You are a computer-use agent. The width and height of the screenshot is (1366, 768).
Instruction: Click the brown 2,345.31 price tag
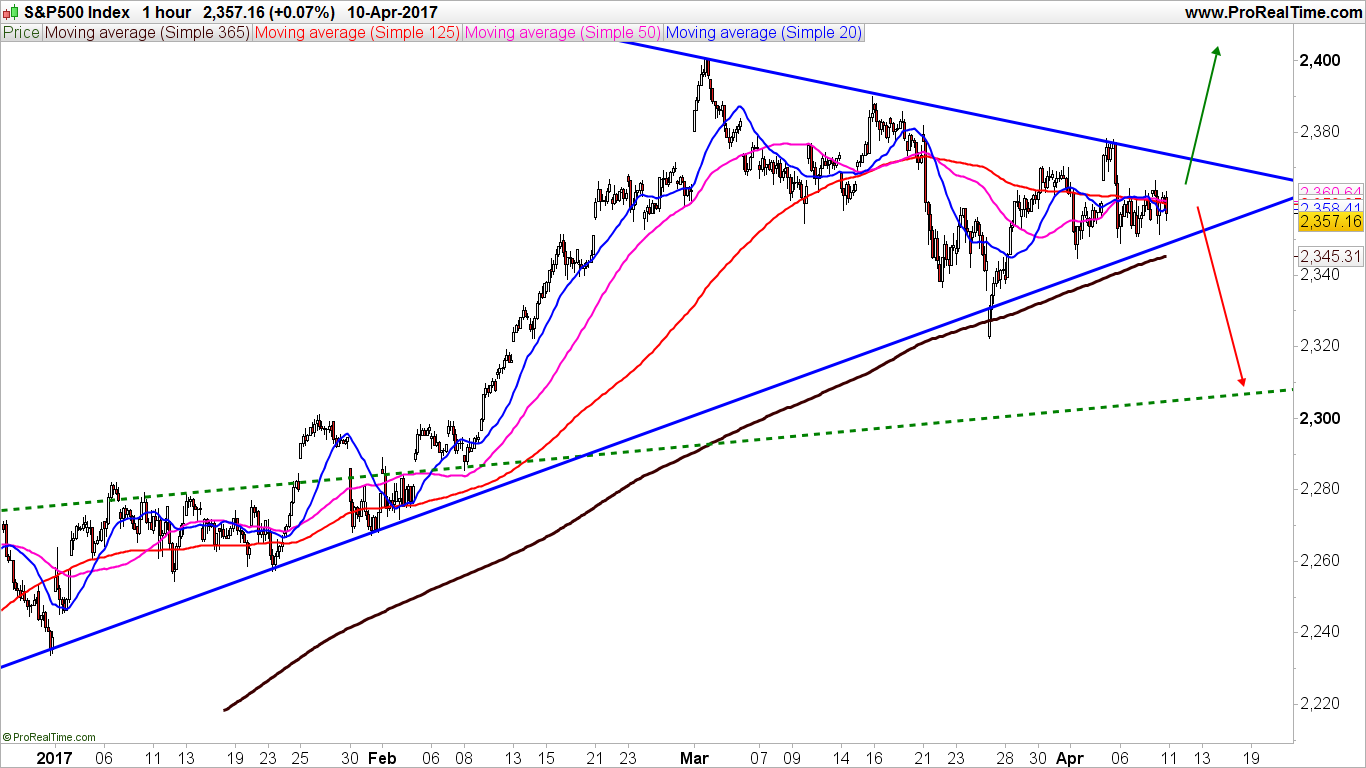point(1330,257)
